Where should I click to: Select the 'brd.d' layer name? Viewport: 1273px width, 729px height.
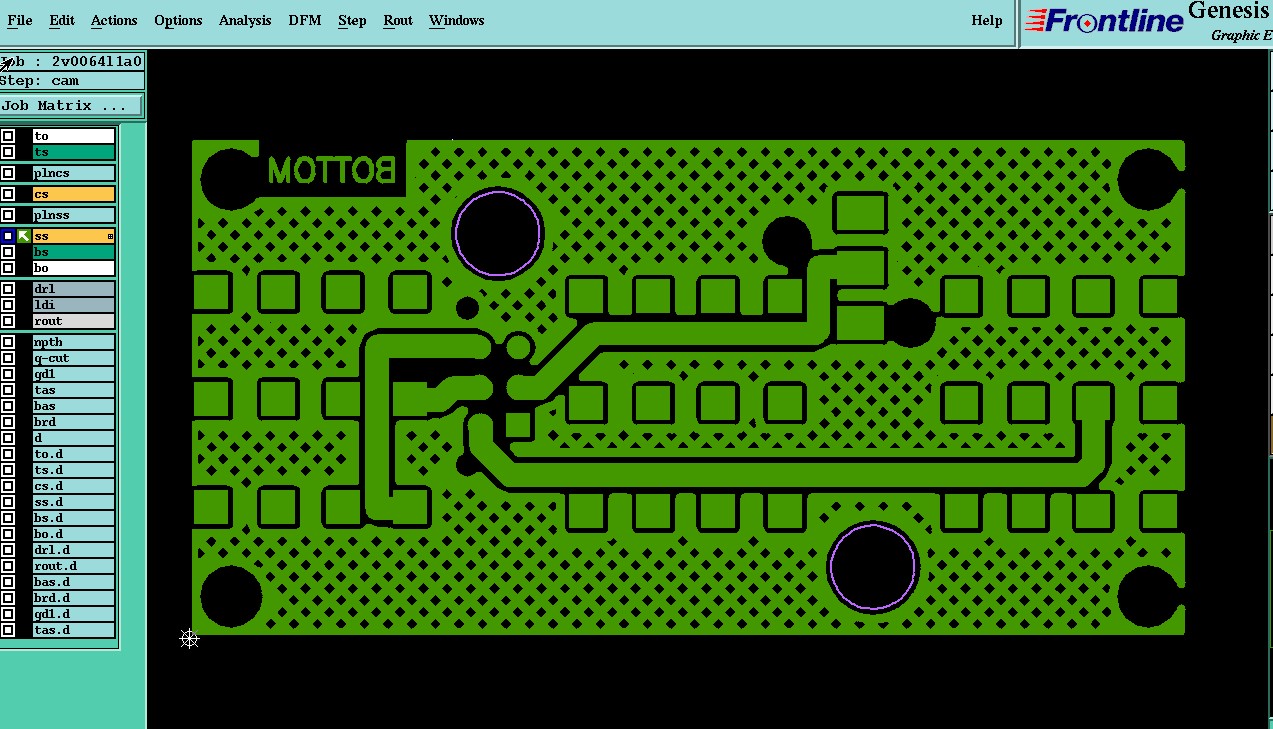click(x=74, y=598)
